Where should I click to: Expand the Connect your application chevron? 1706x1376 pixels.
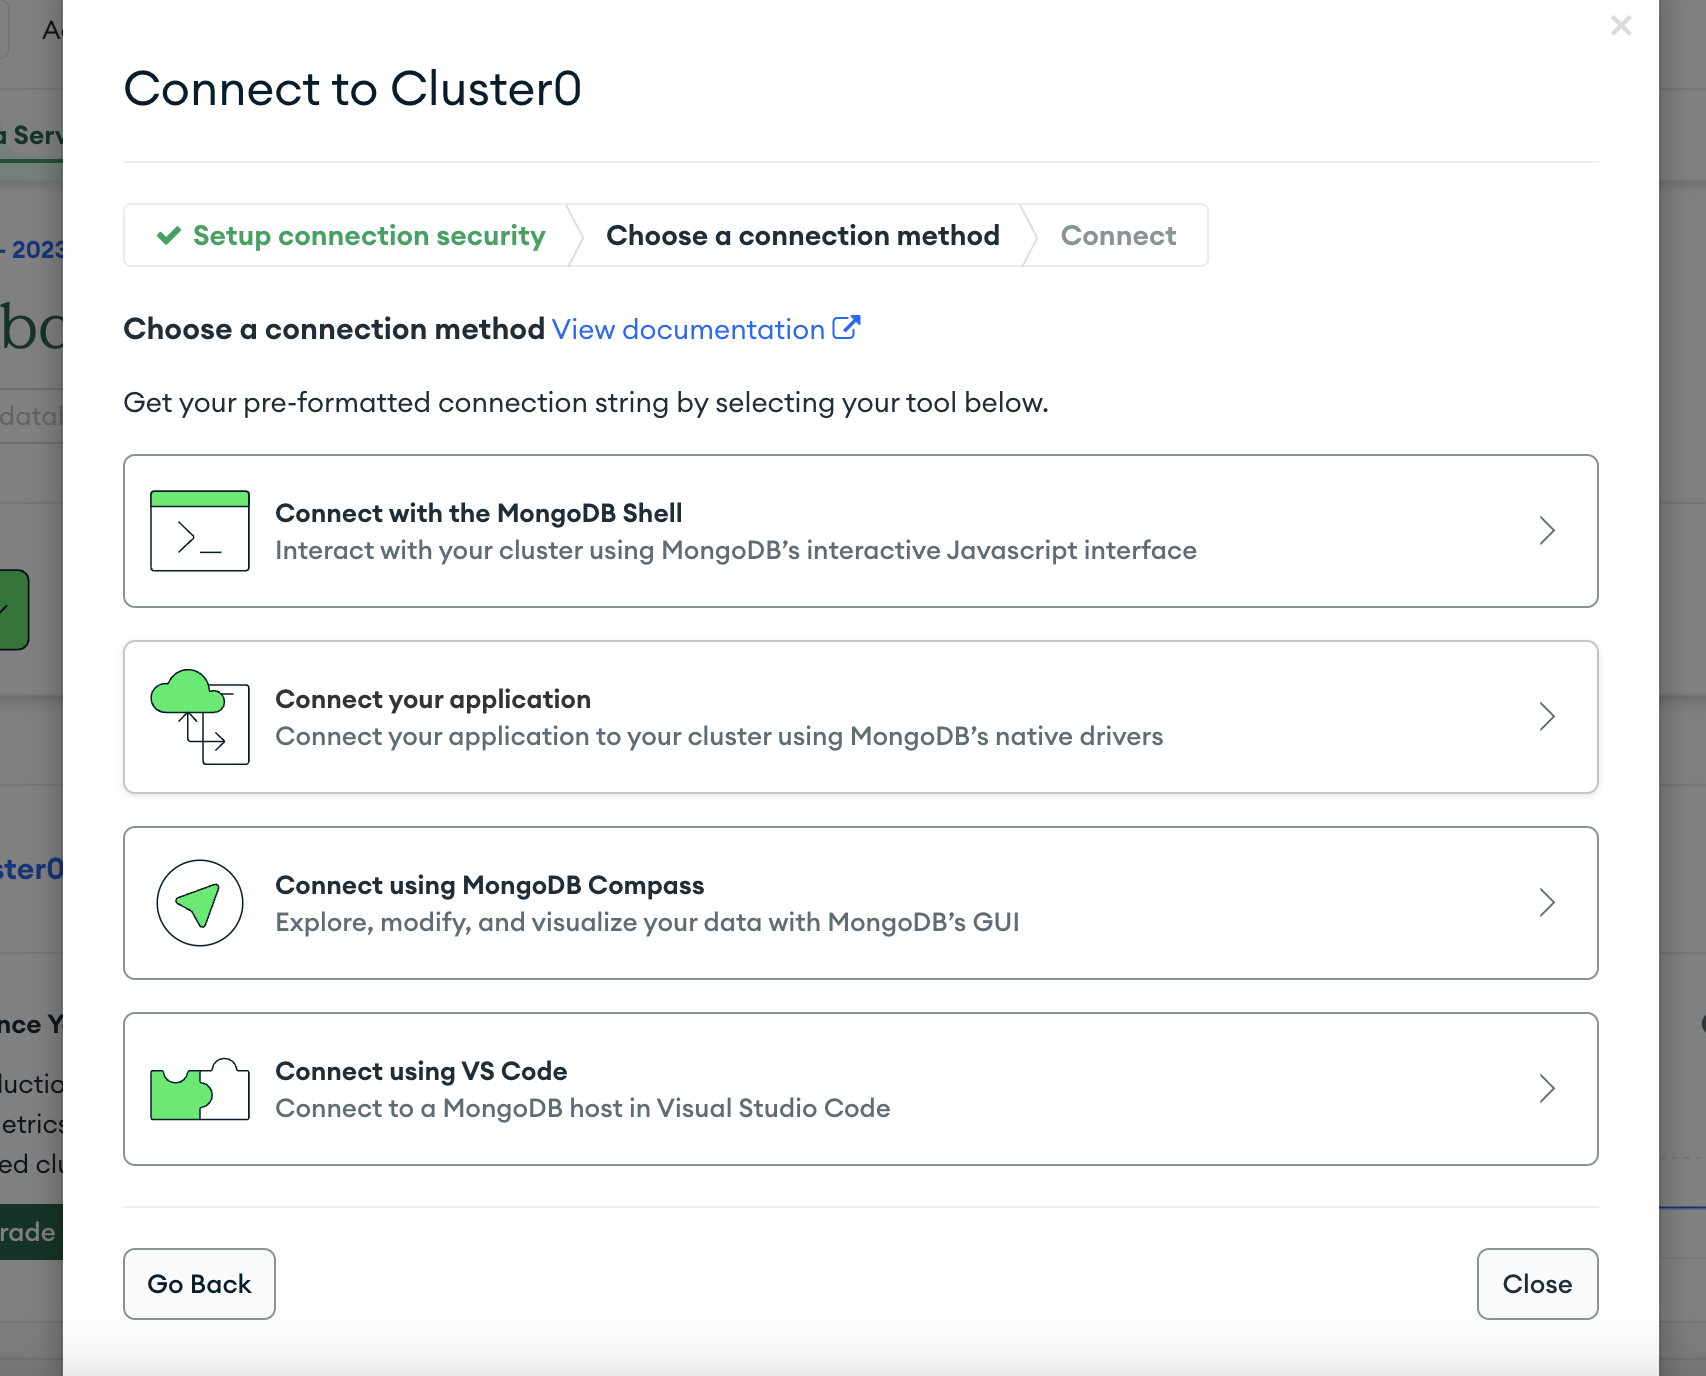click(1547, 717)
